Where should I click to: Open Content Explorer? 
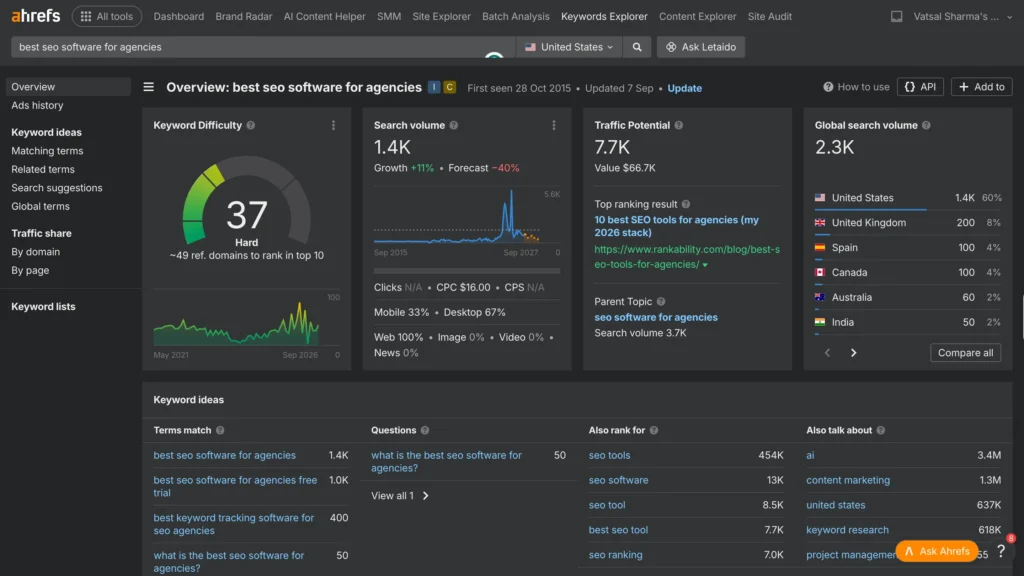pos(697,16)
